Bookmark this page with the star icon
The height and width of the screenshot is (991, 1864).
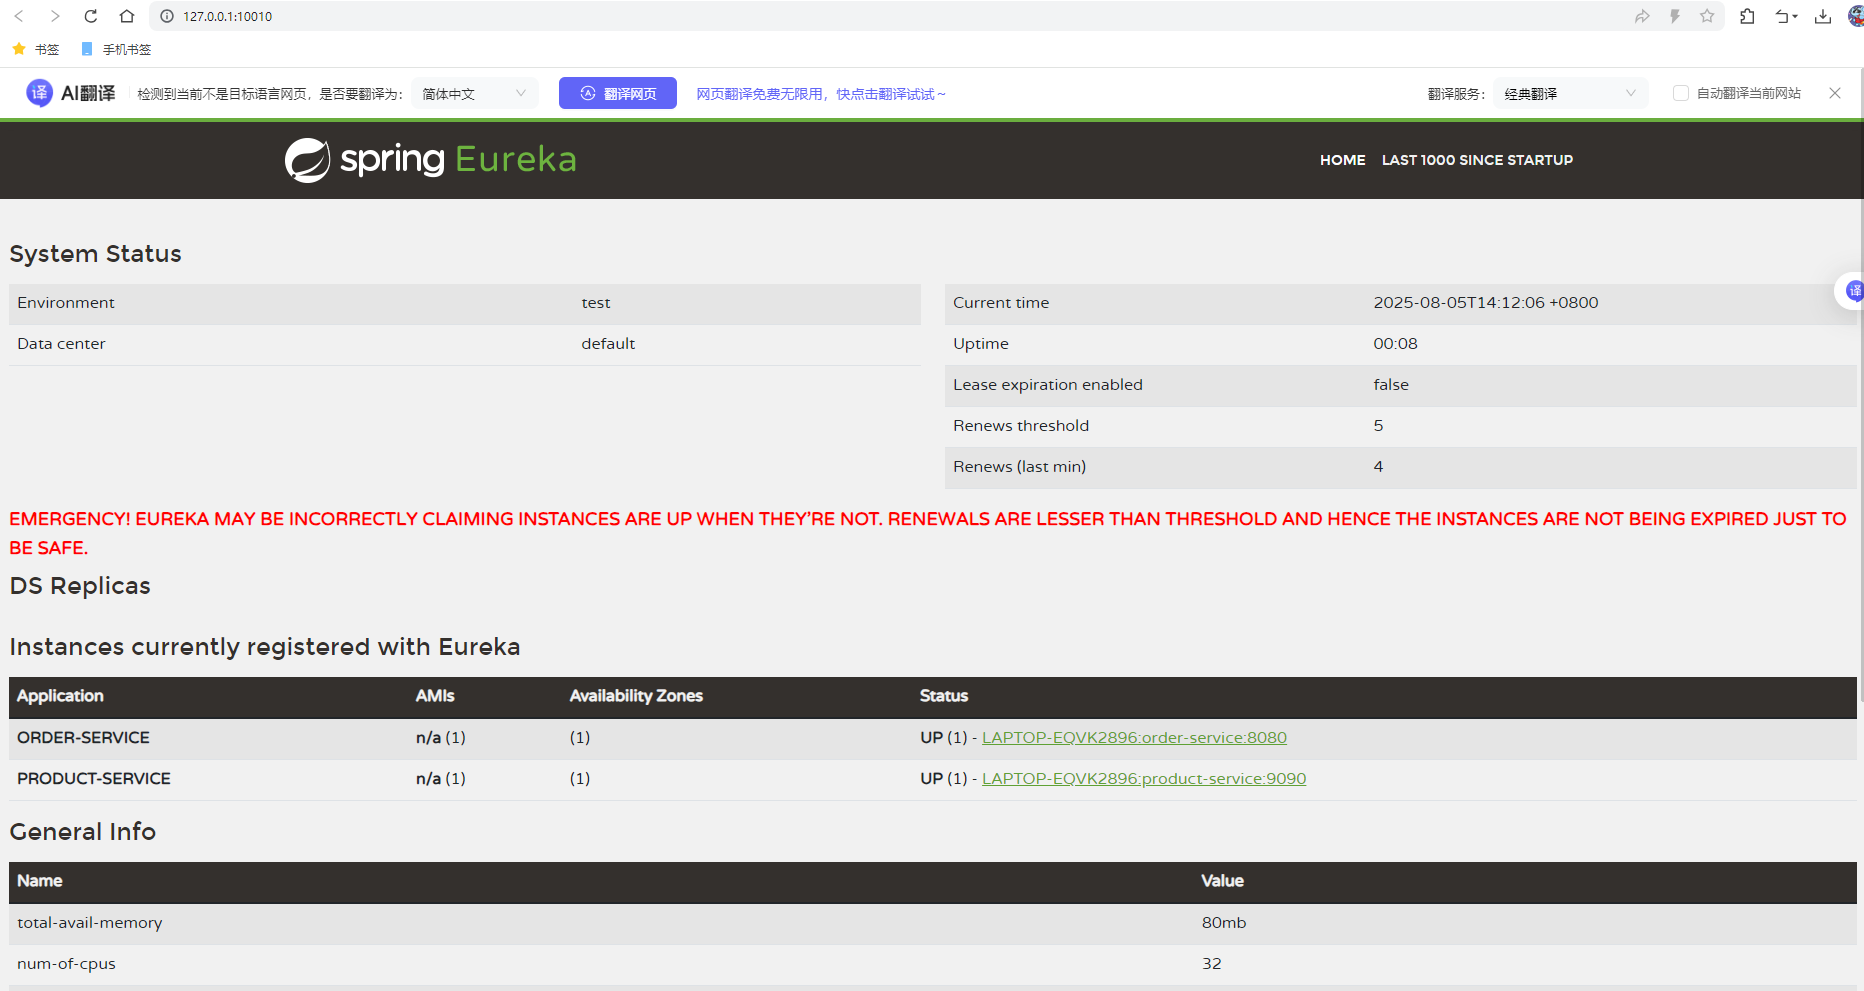pyautogui.click(x=1707, y=16)
